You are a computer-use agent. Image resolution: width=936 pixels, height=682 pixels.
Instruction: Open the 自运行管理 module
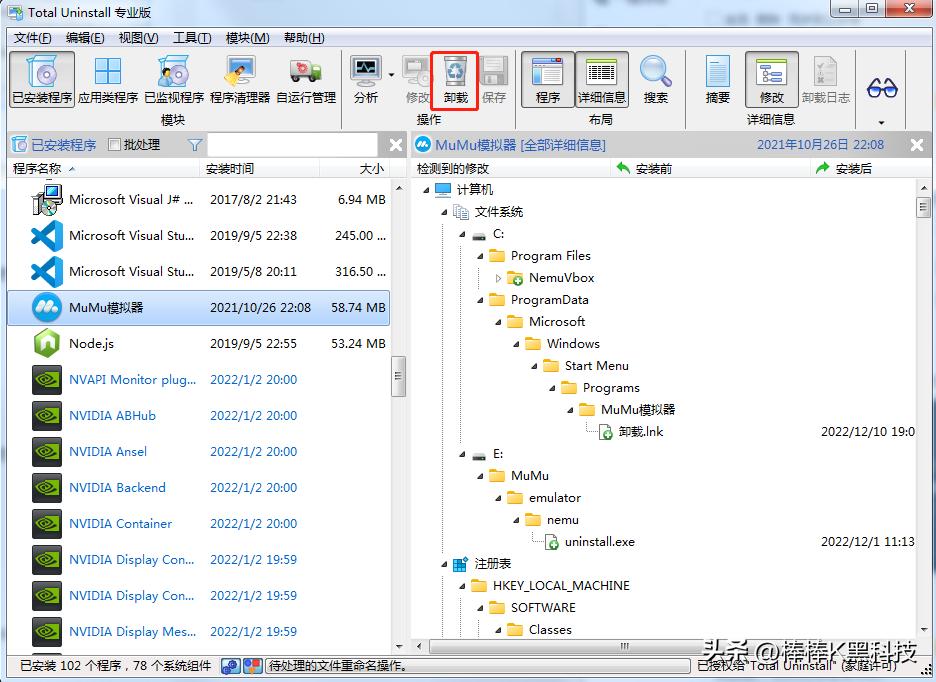[x=306, y=79]
